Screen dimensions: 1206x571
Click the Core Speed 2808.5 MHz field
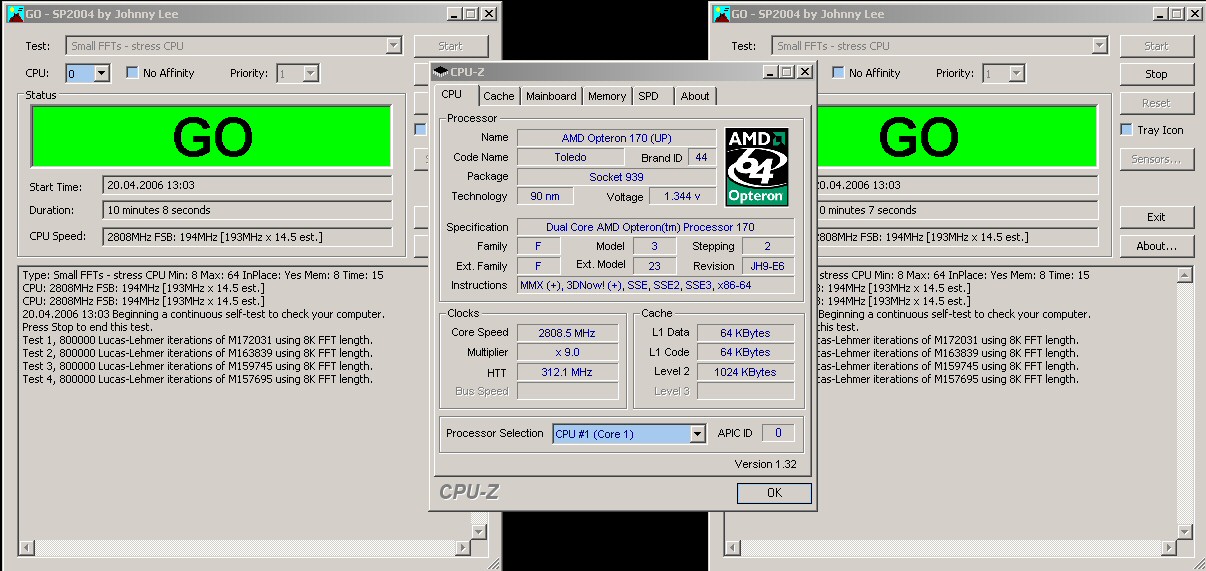pos(567,333)
